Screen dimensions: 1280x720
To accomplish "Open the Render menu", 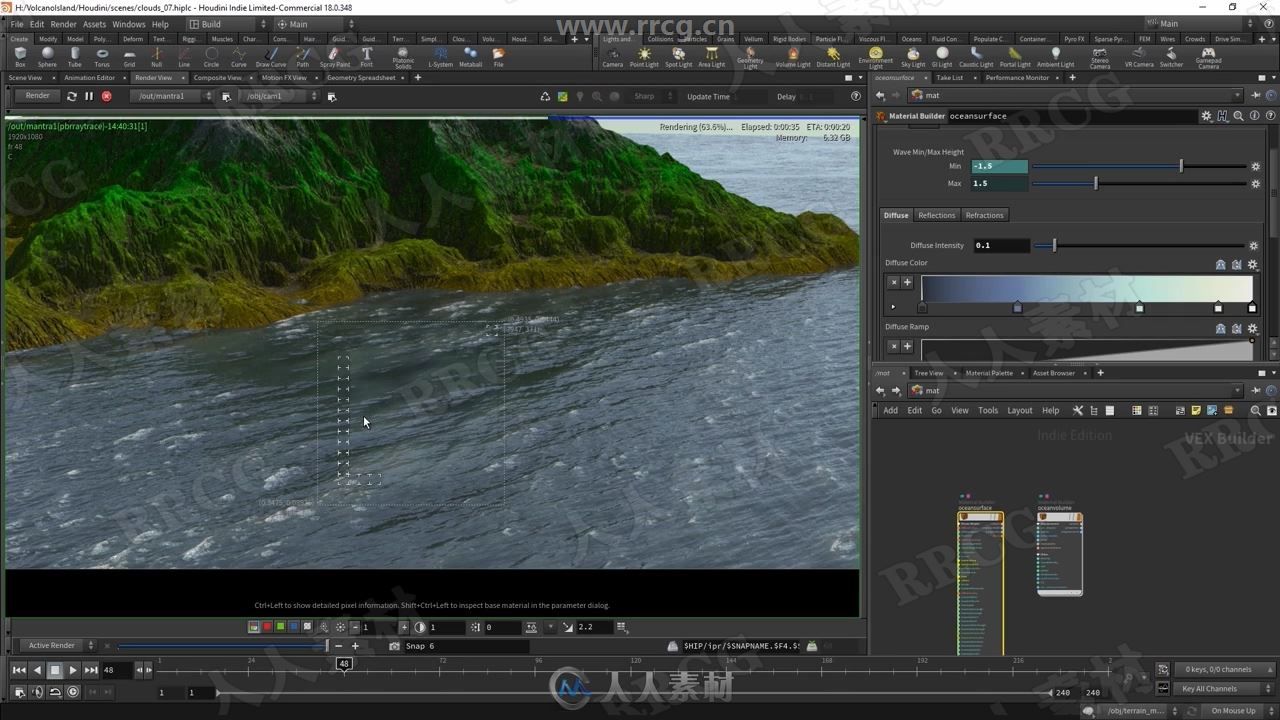I will click(63, 24).
